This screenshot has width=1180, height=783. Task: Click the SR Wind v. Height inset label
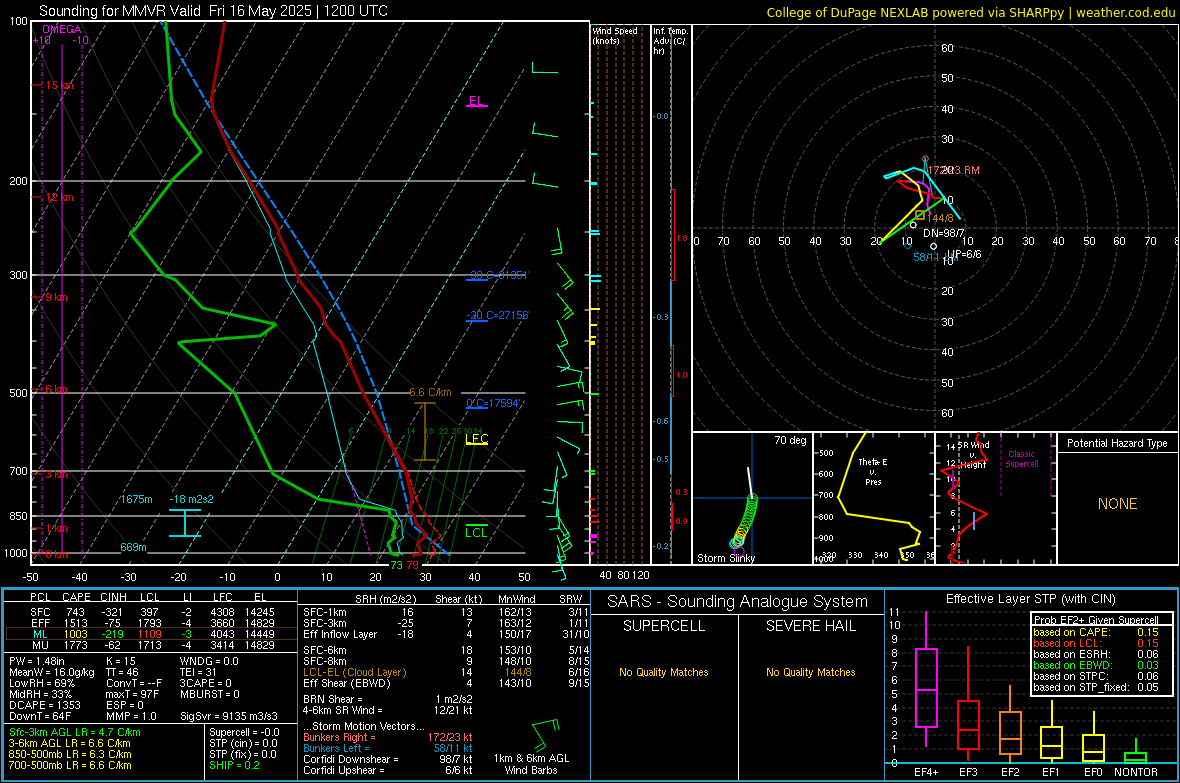(973, 455)
